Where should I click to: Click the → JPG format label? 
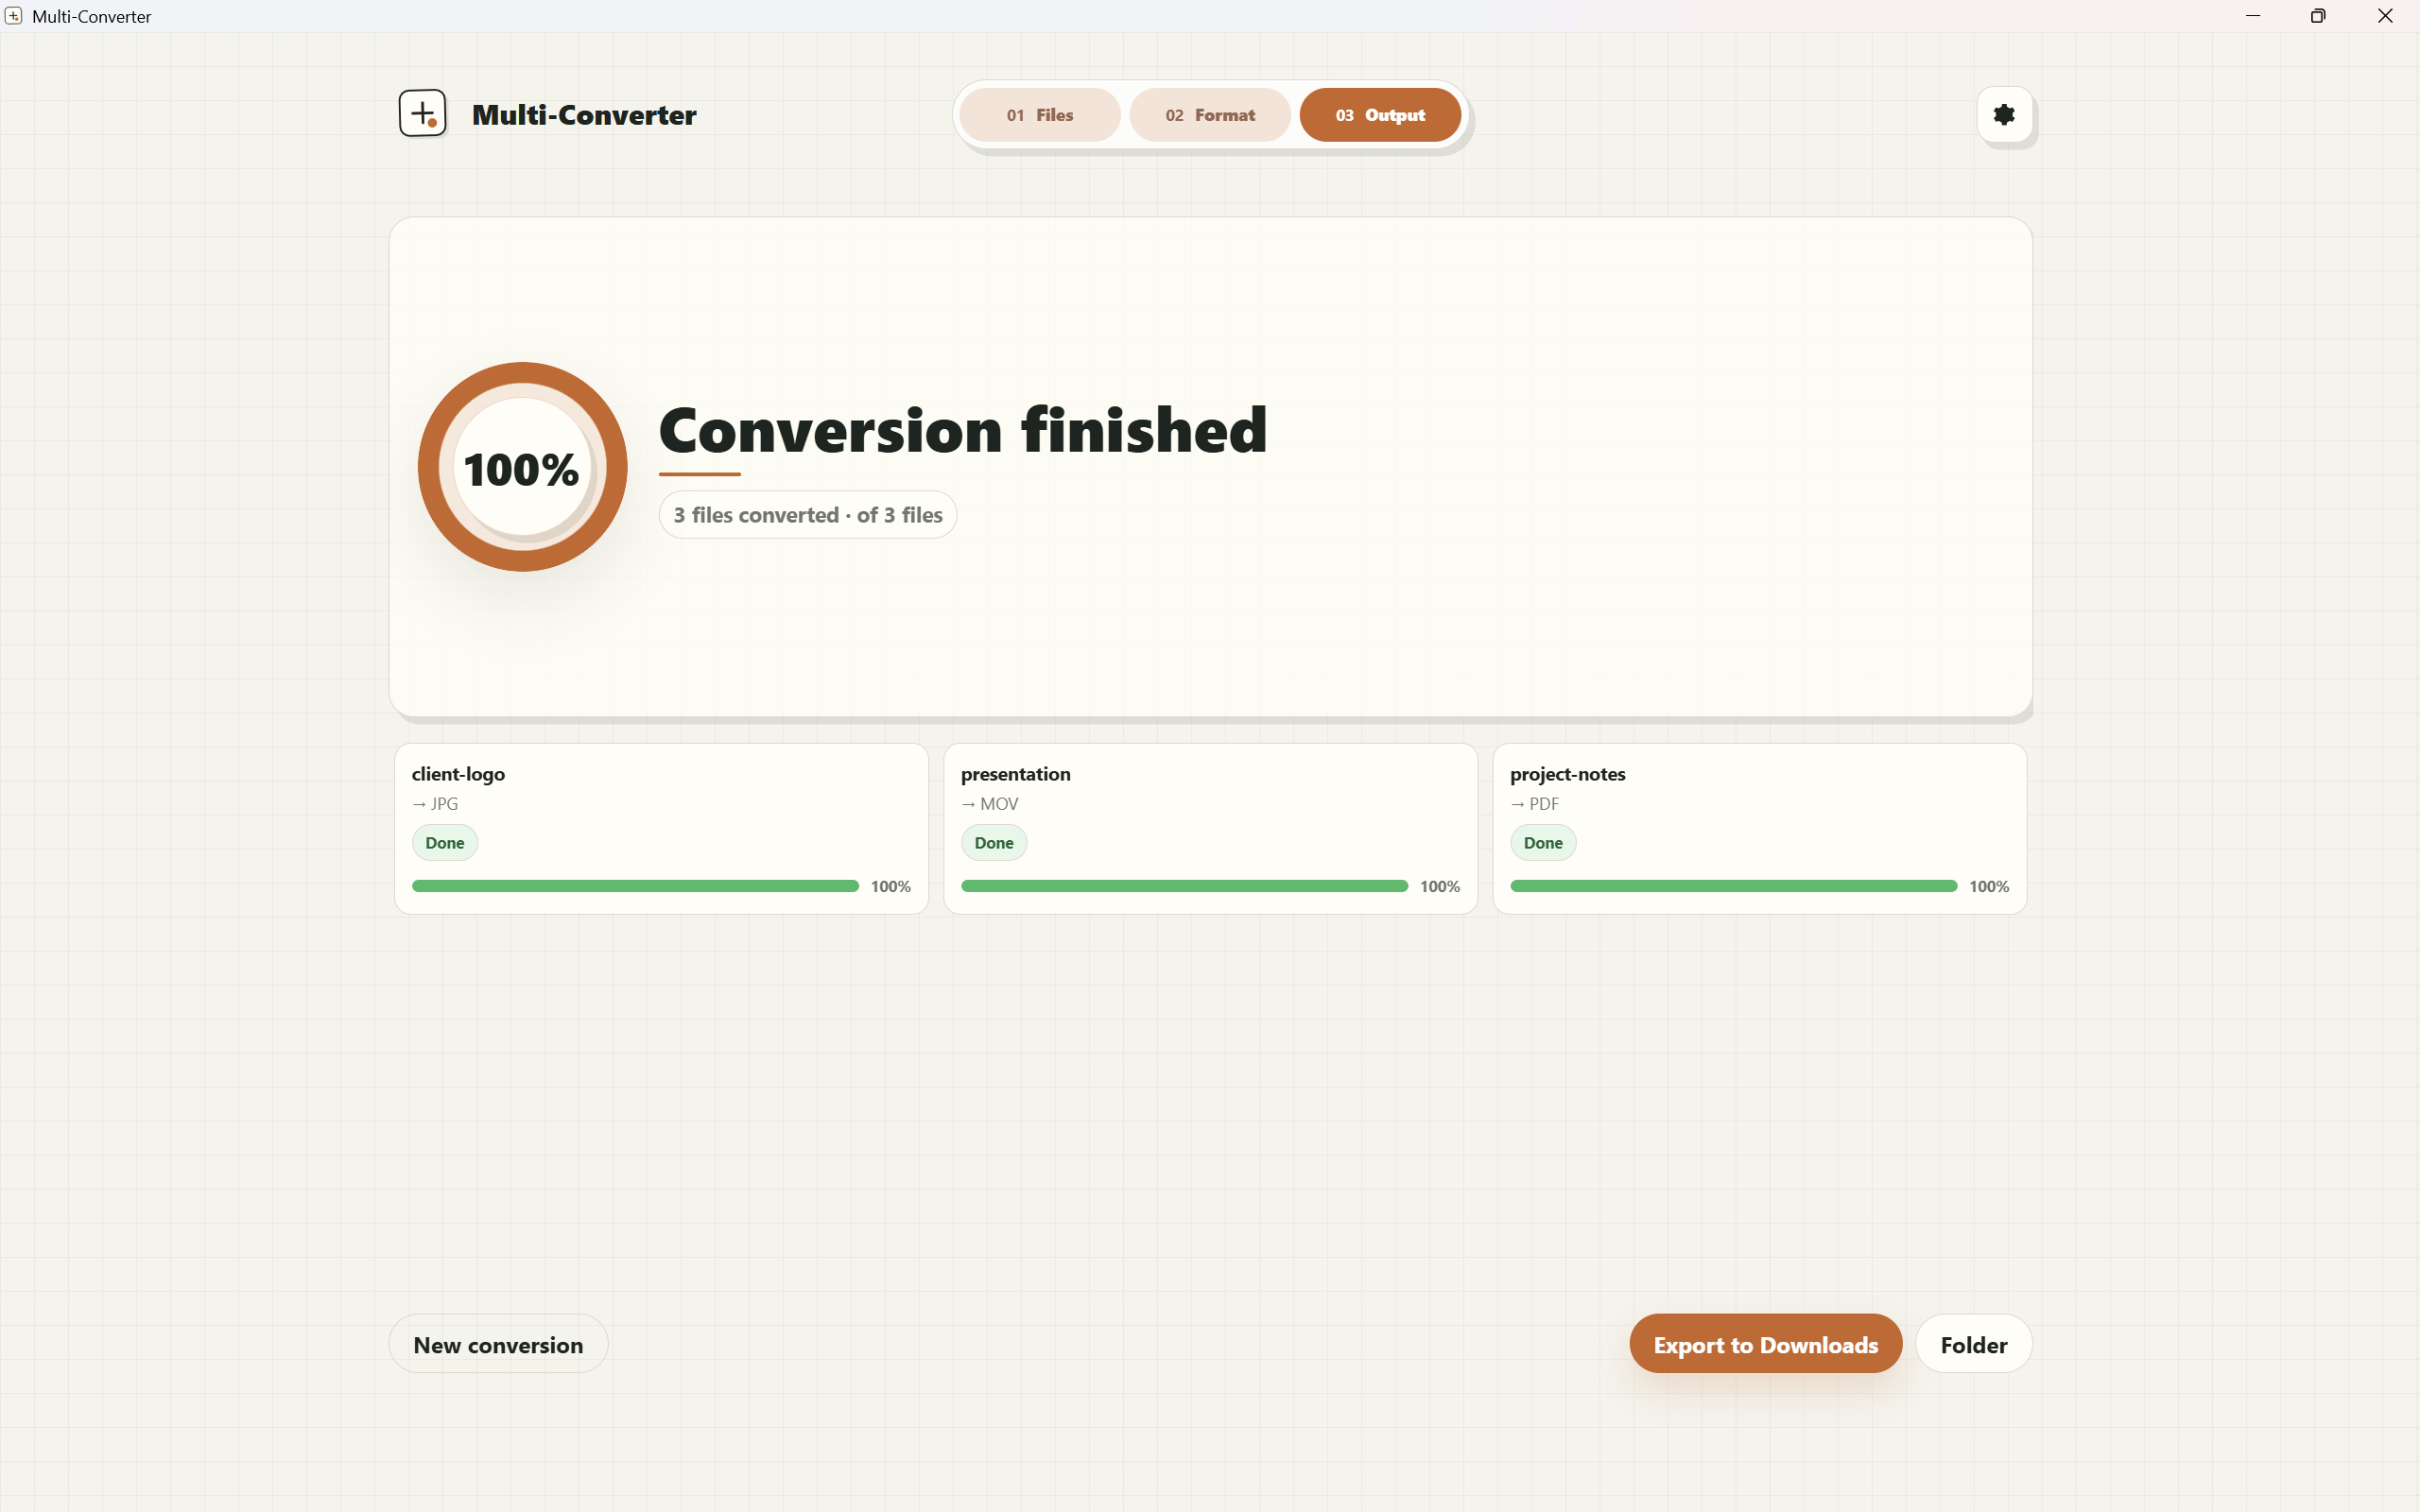(435, 804)
